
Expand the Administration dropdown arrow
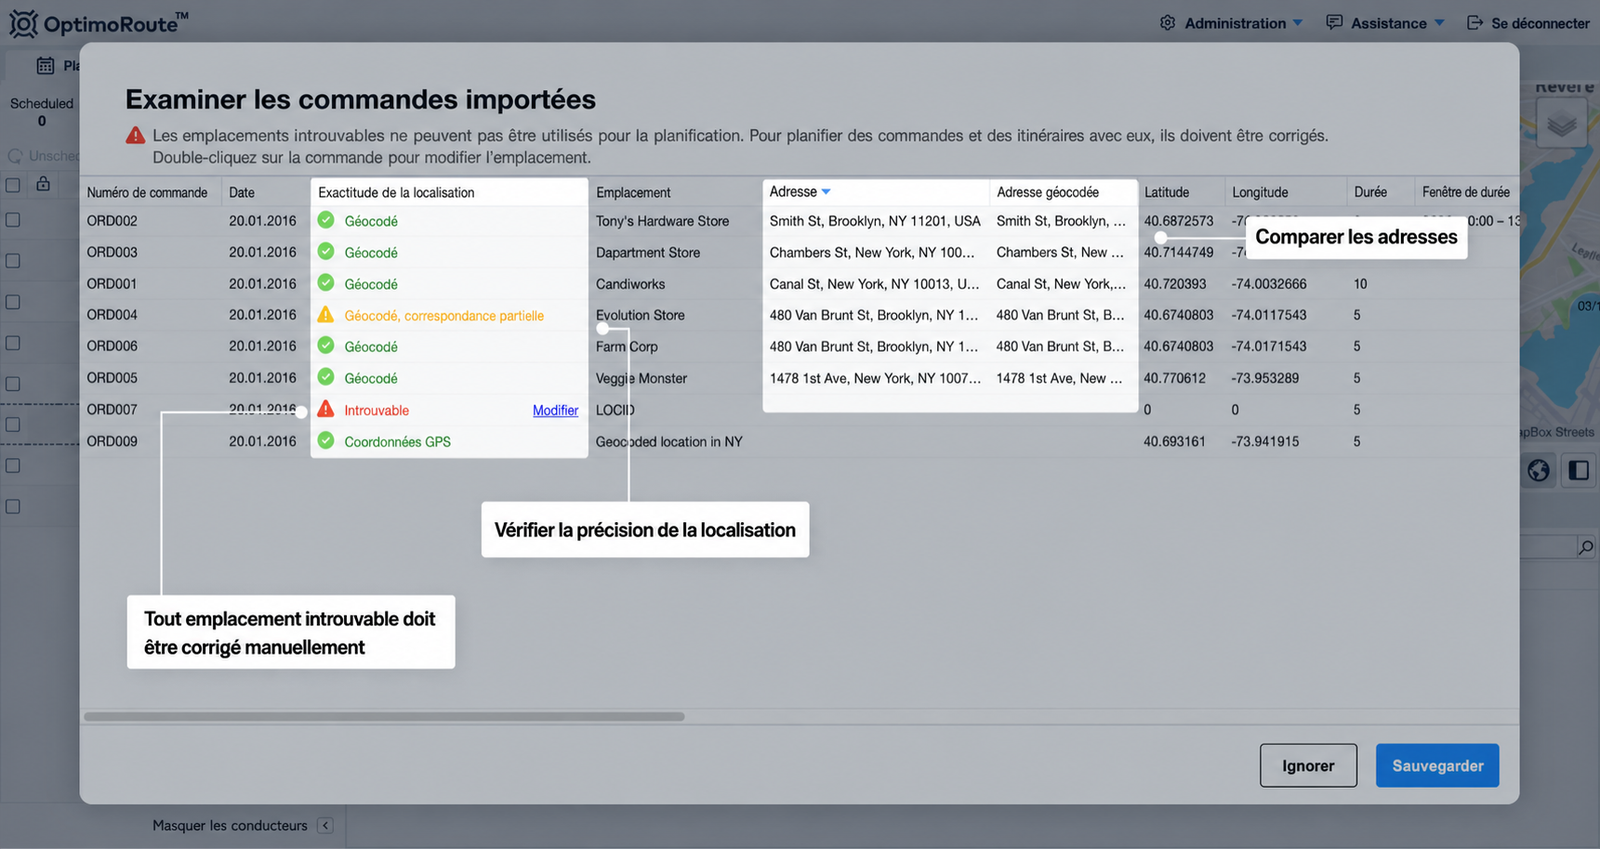pyautogui.click(x=1298, y=23)
